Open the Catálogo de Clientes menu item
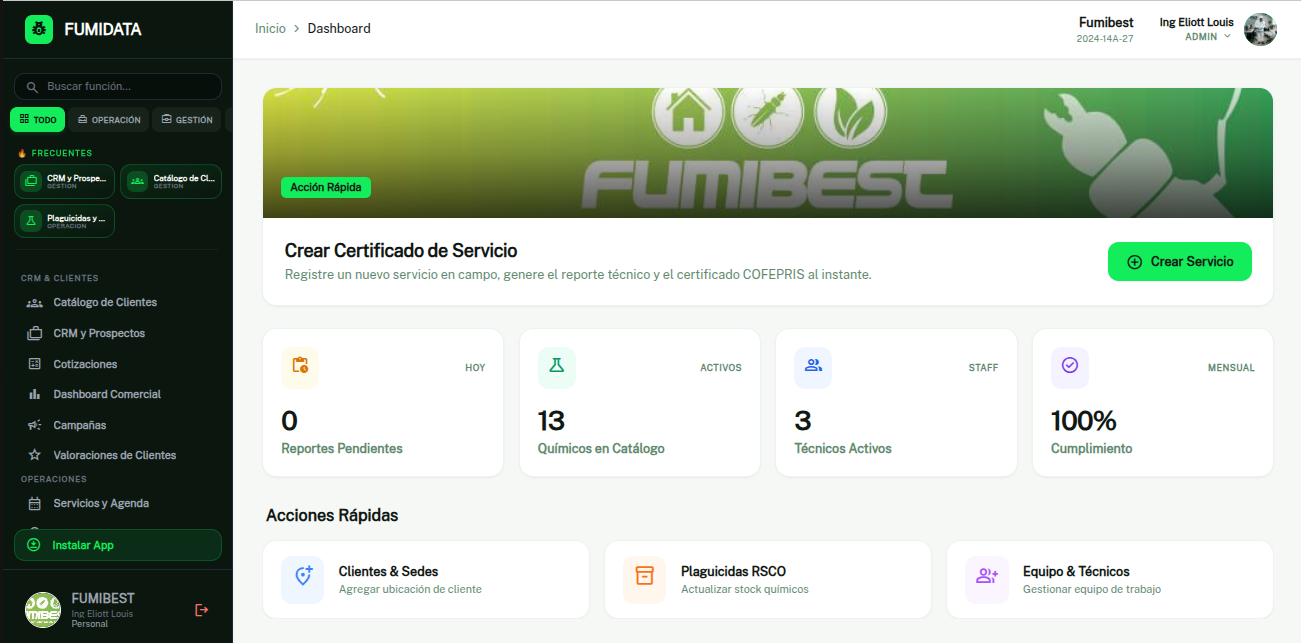Image resolution: width=1301 pixels, height=643 pixels. tap(118, 303)
